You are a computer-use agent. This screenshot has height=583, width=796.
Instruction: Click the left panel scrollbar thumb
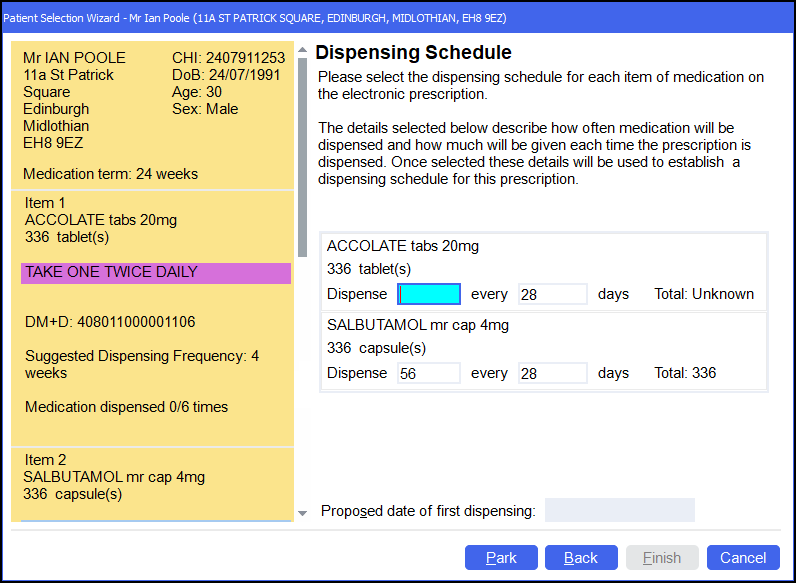tap(303, 155)
